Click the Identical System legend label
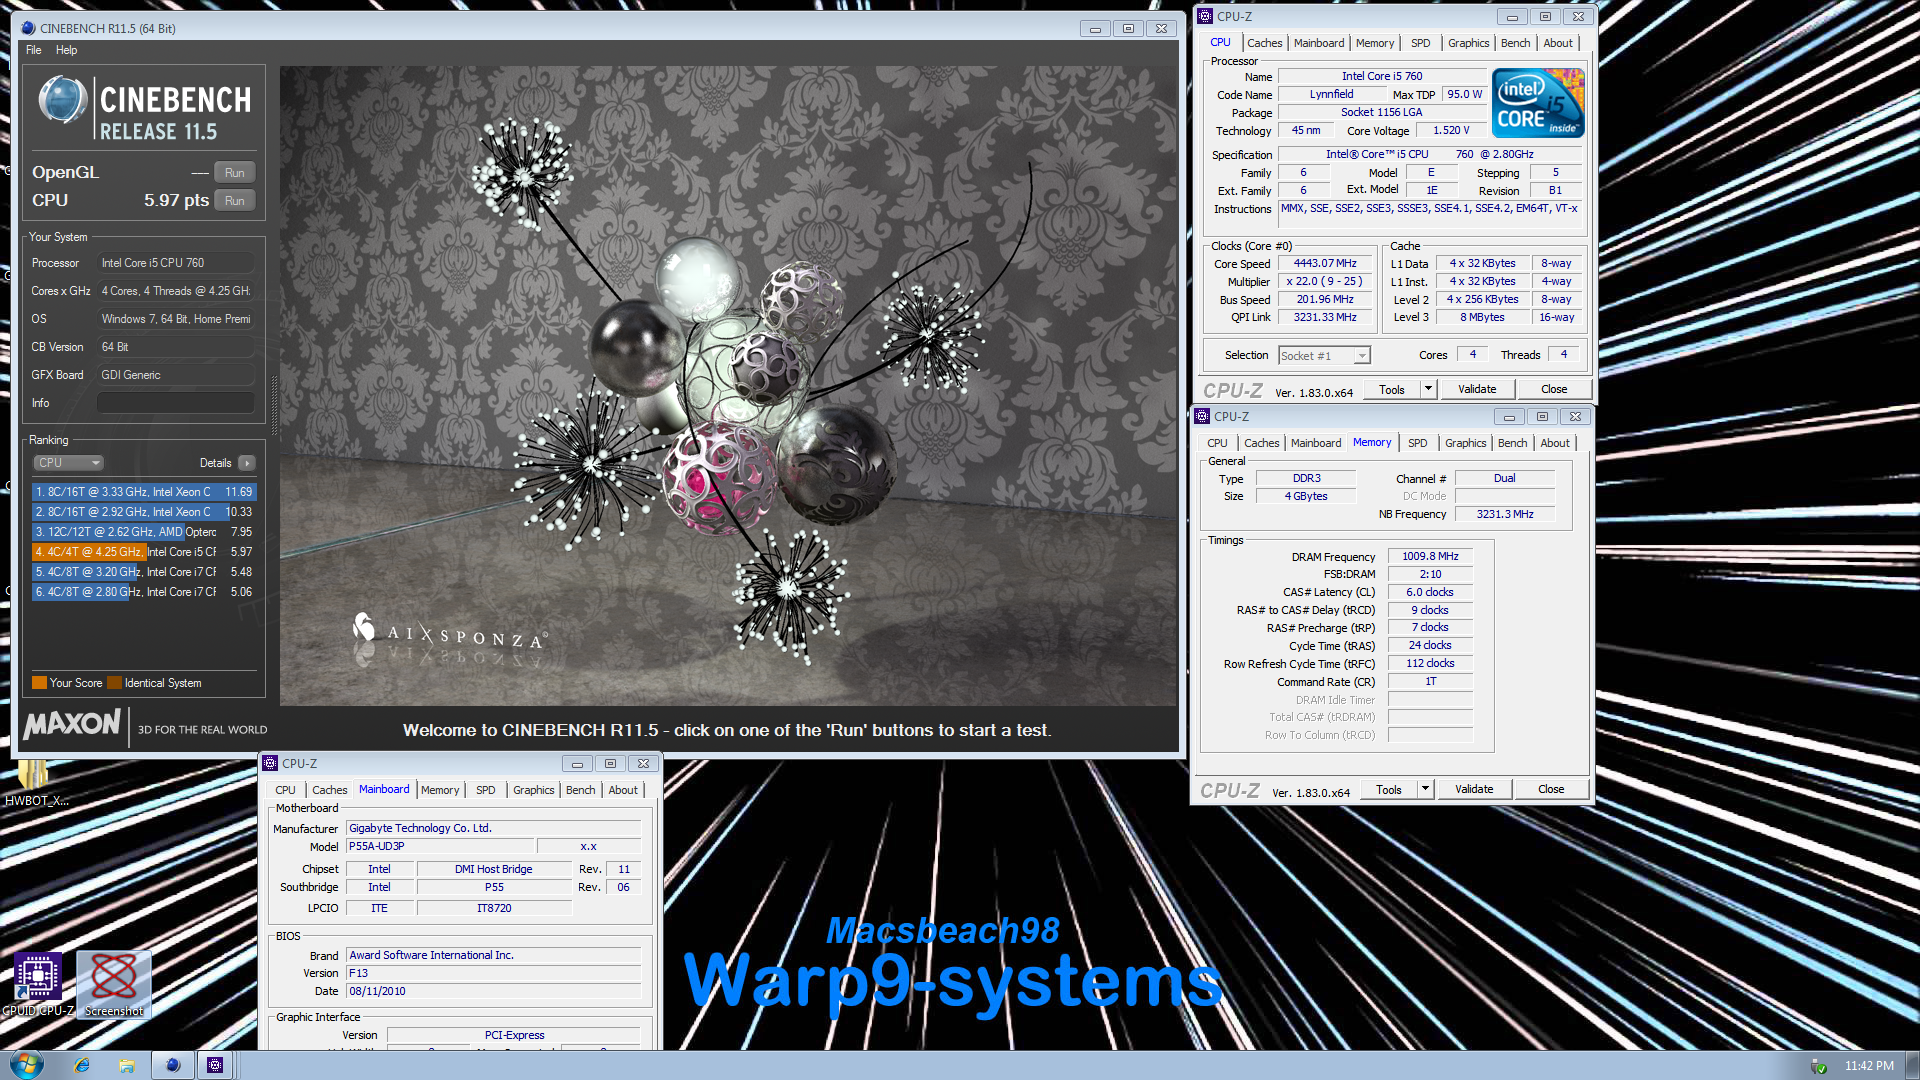 click(x=163, y=683)
